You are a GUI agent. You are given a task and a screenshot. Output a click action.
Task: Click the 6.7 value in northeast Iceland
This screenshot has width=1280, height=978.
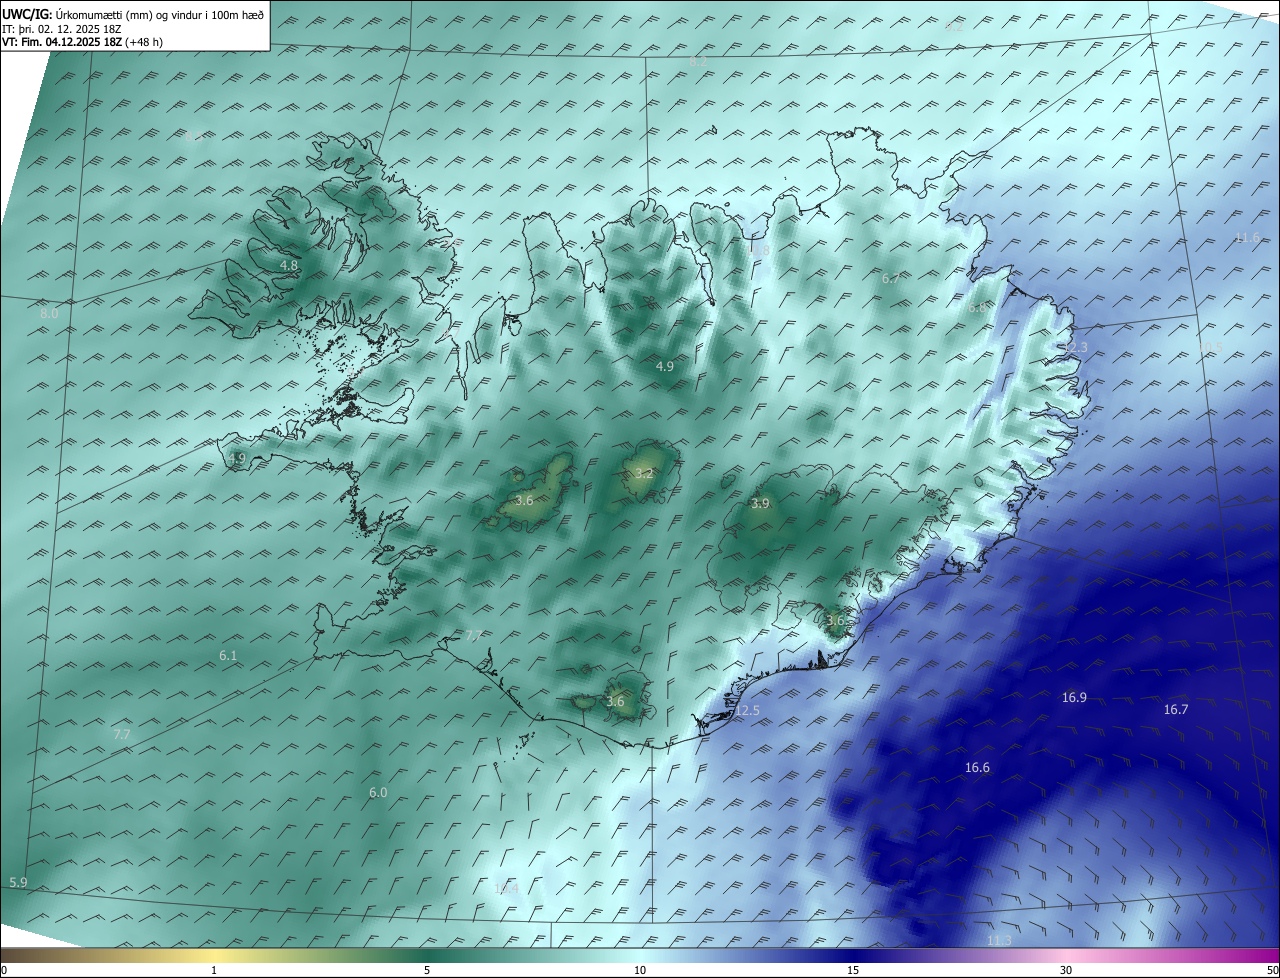(x=891, y=279)
